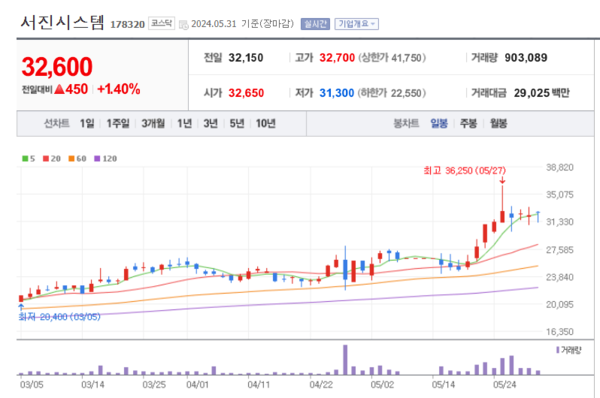Click the 전일 value 32,150

pos(246,58)
